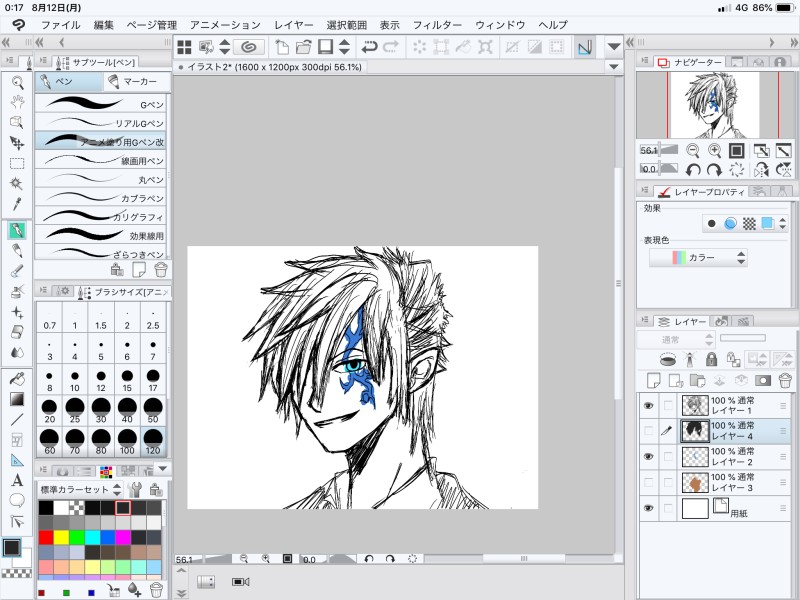Viewport: 800px width, 600px height.
Task: Toggle visibility of レイヤー 3
Action: click(648, 482)
